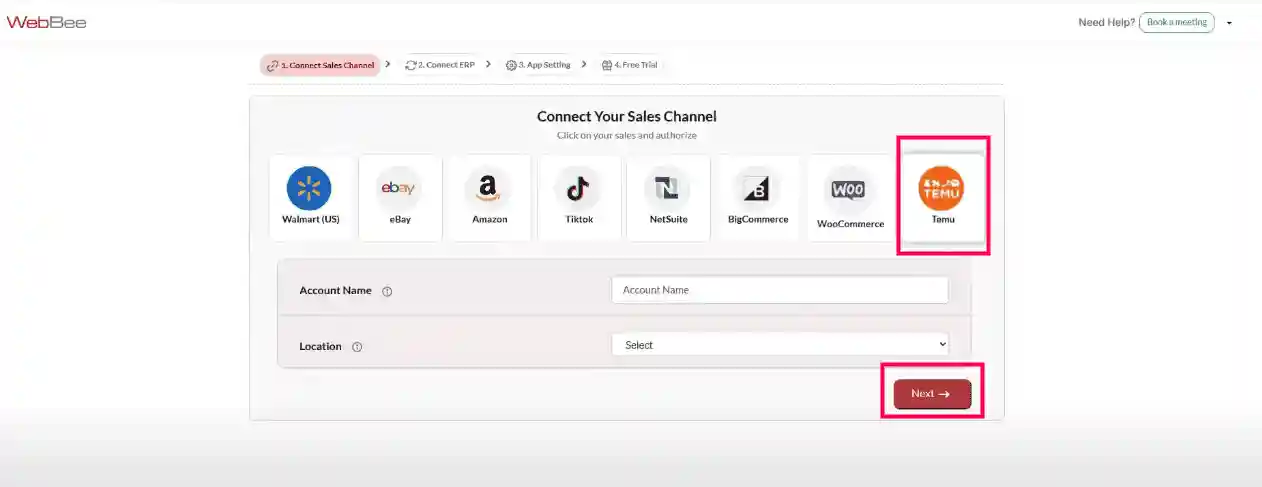Click the Location info icon

tap(357, 347)
